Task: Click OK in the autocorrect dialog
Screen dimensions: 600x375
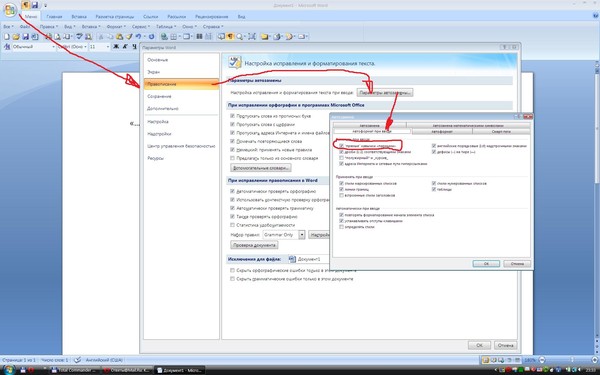Action: [486, 264]
